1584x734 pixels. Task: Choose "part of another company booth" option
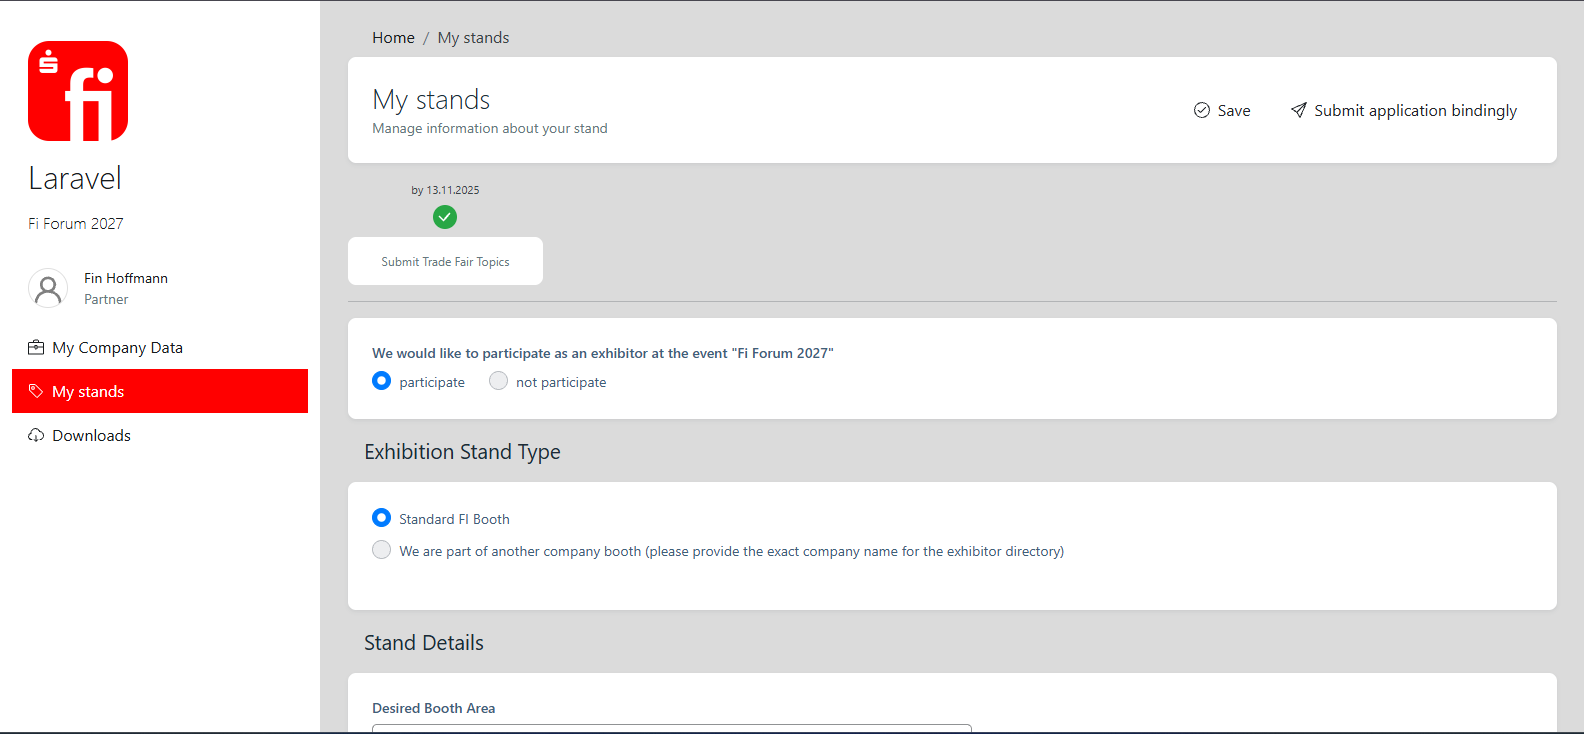point(382,550)
